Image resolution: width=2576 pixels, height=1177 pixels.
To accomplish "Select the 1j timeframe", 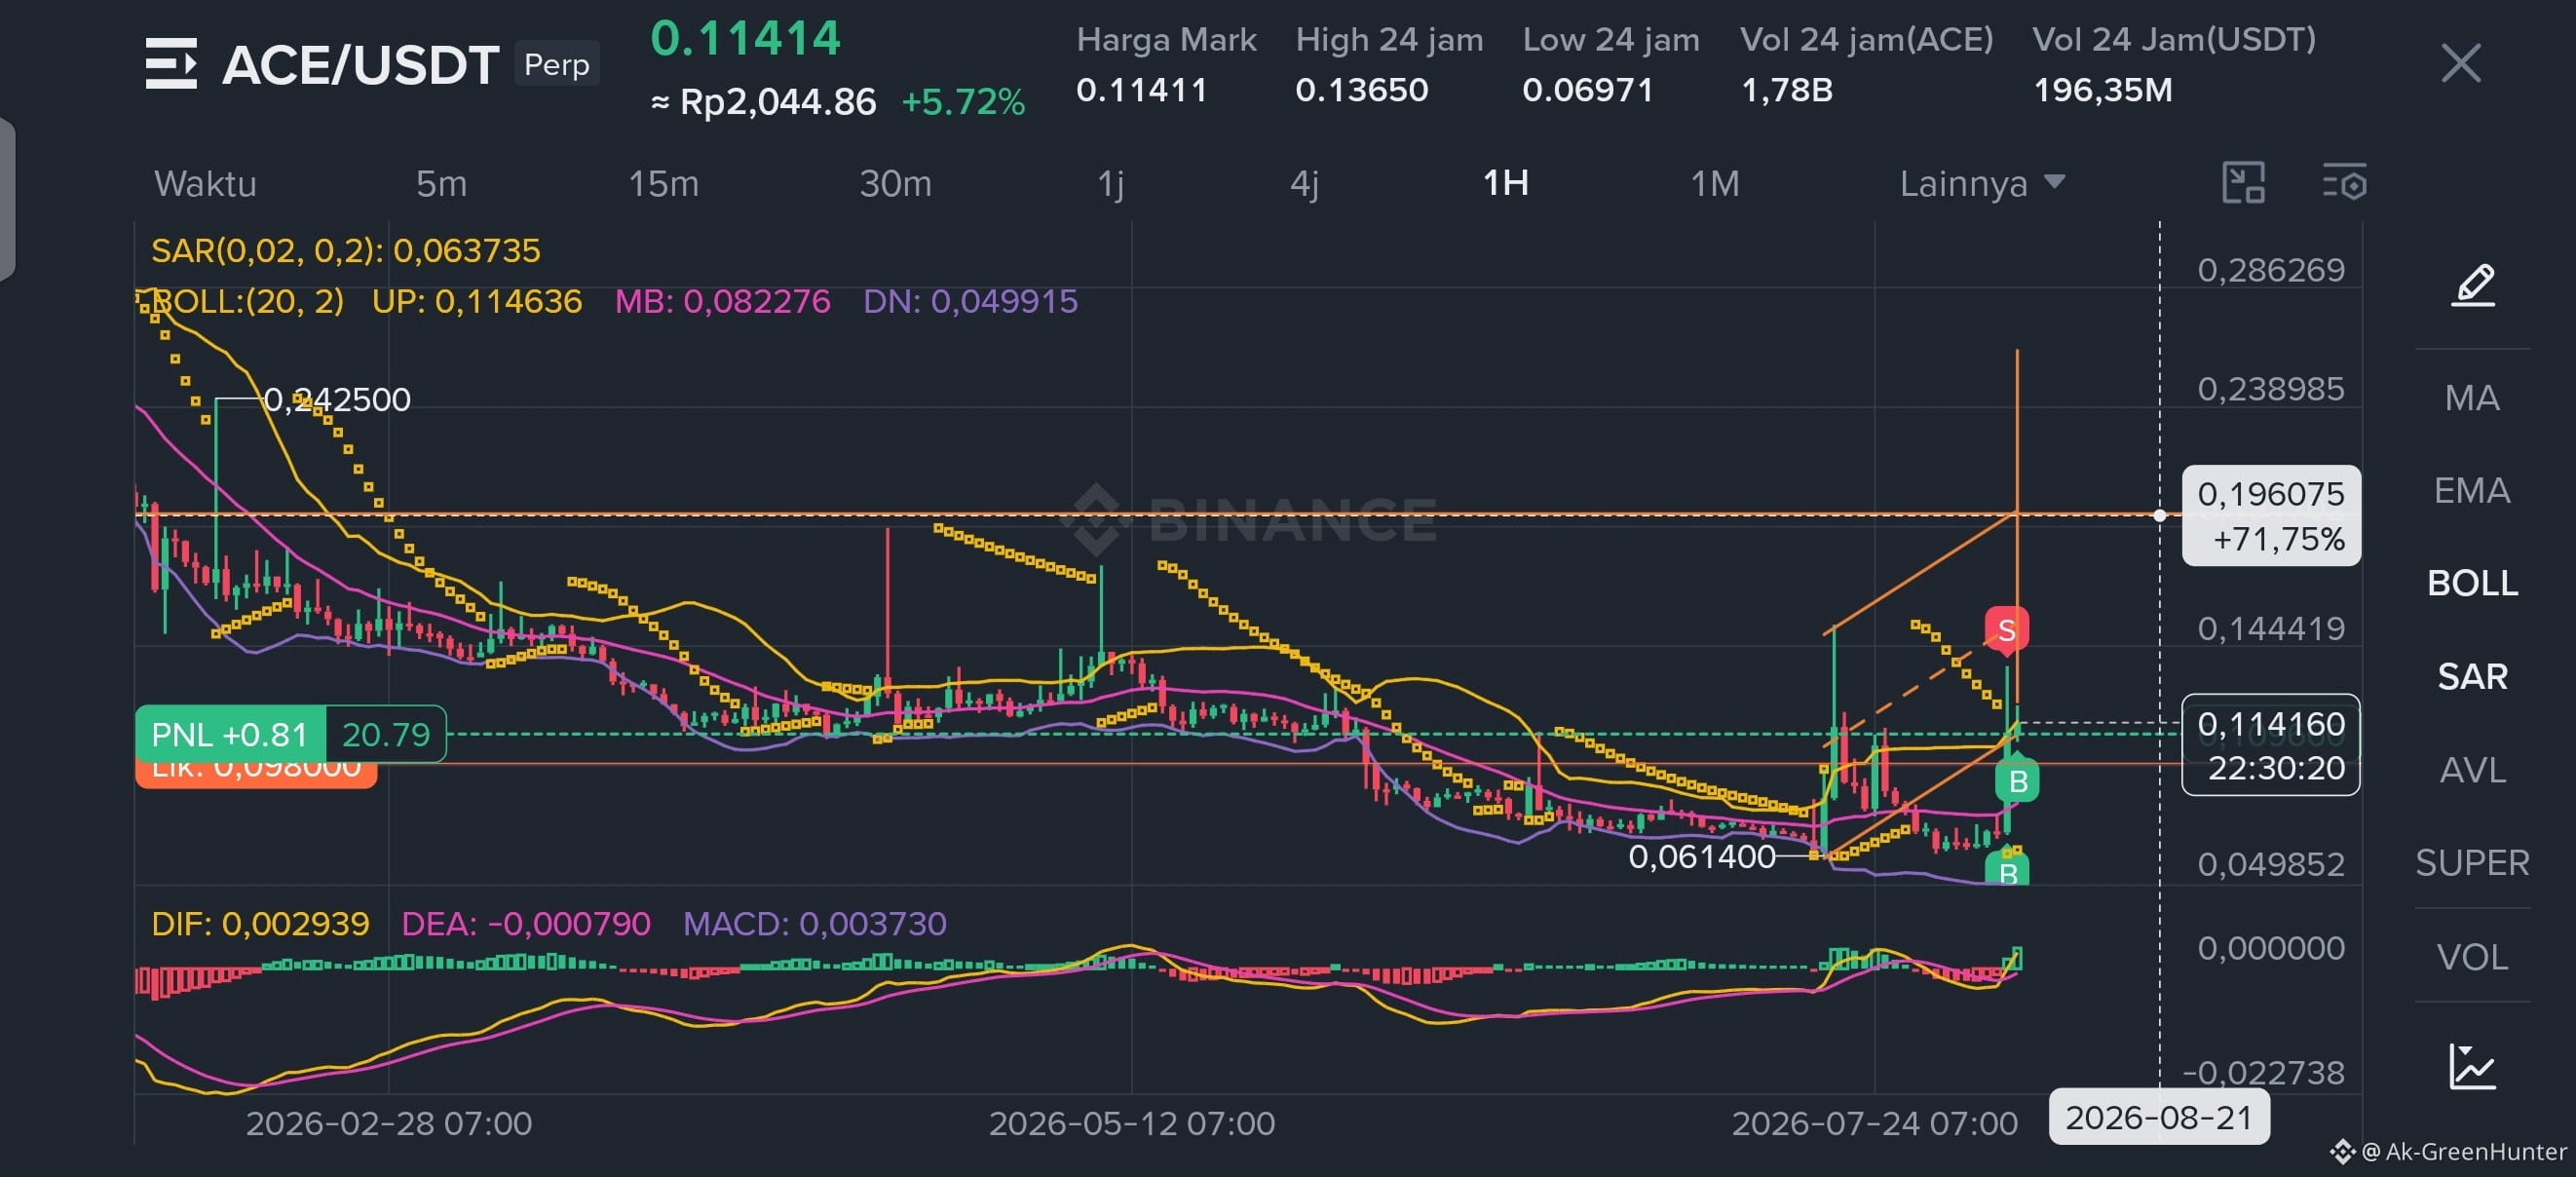I will pos(1110,183).
